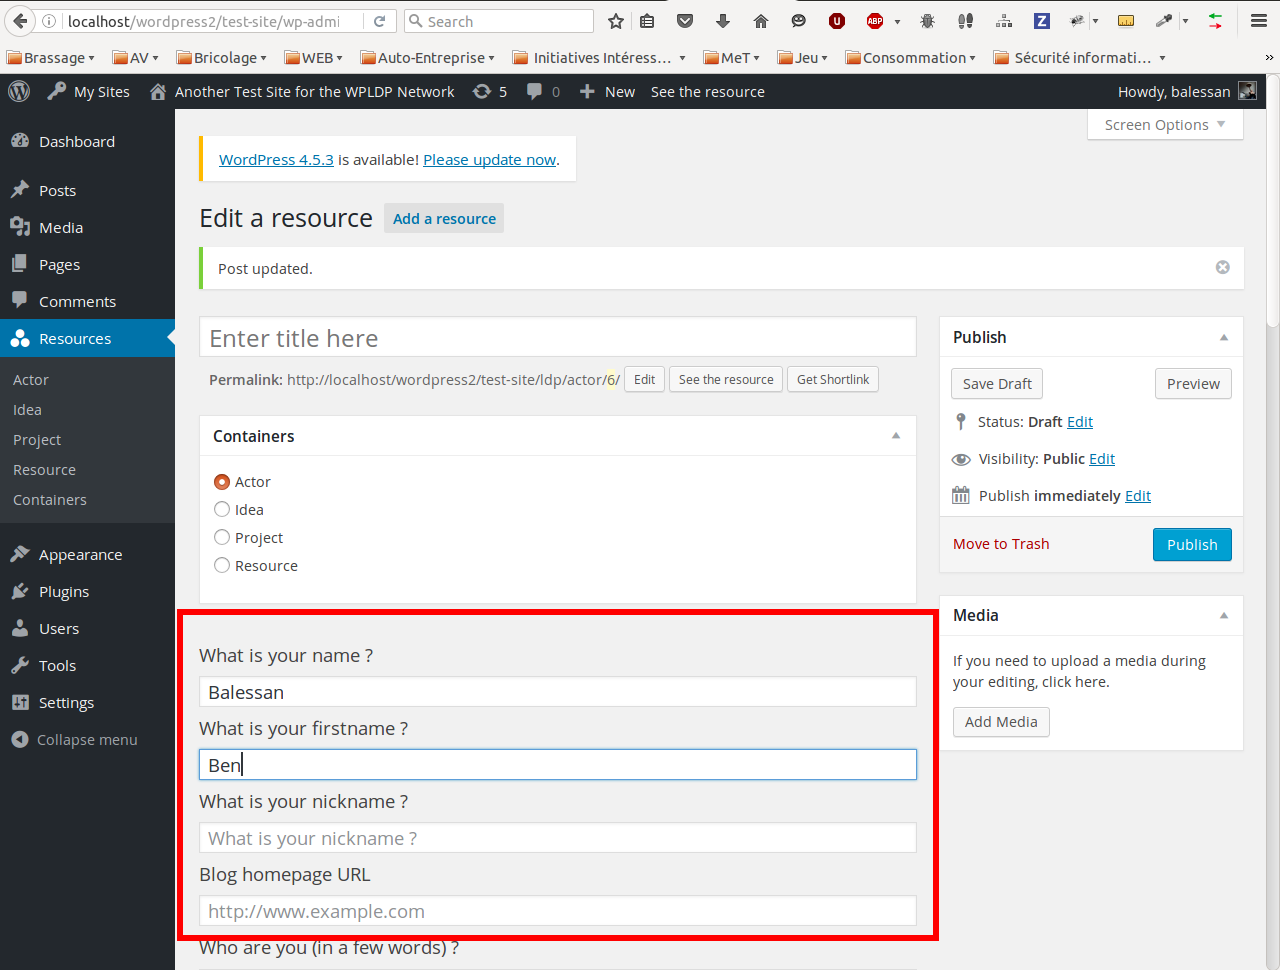Open the browser downloads arrow icon

(723, 21)
